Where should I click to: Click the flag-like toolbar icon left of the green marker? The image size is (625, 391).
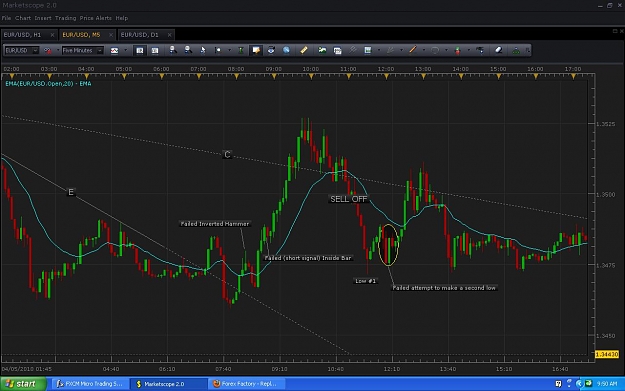click(x=218, y=50)
